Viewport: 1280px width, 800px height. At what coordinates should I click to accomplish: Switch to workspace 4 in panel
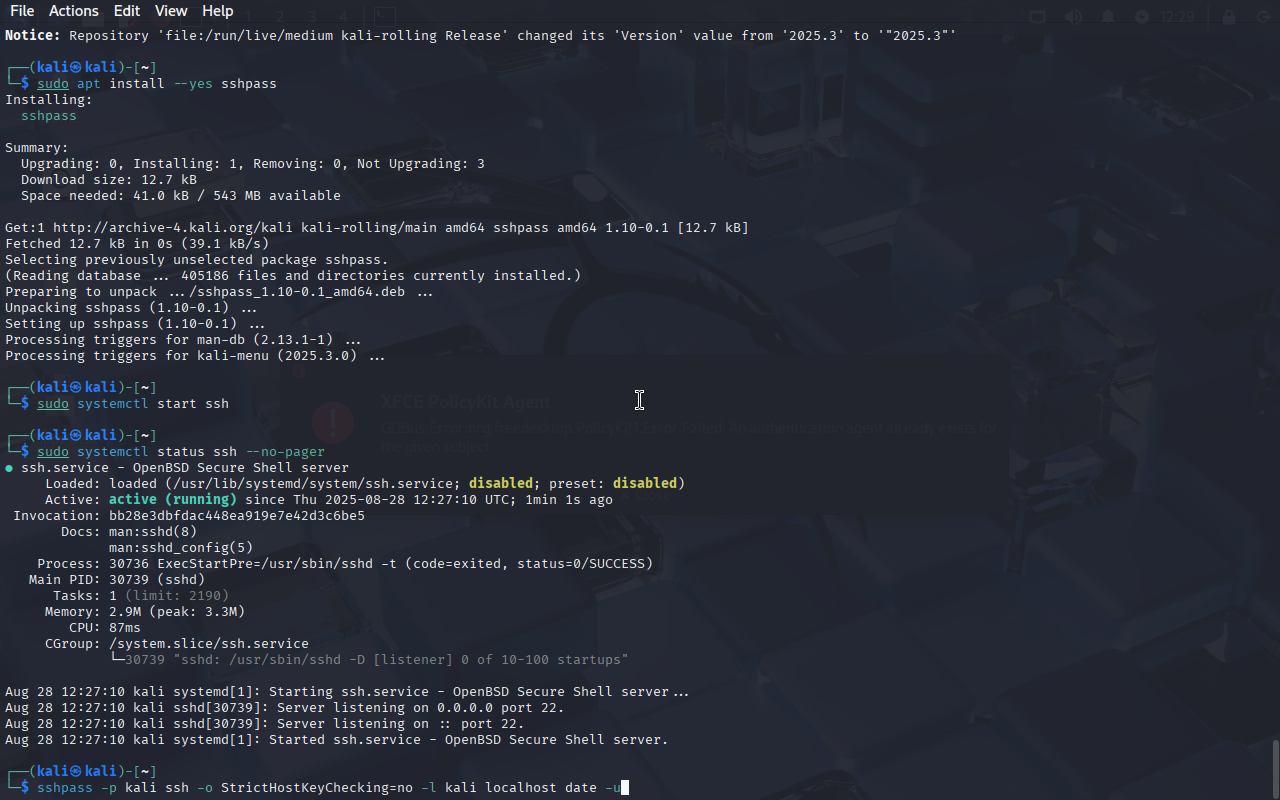[342, 17]
